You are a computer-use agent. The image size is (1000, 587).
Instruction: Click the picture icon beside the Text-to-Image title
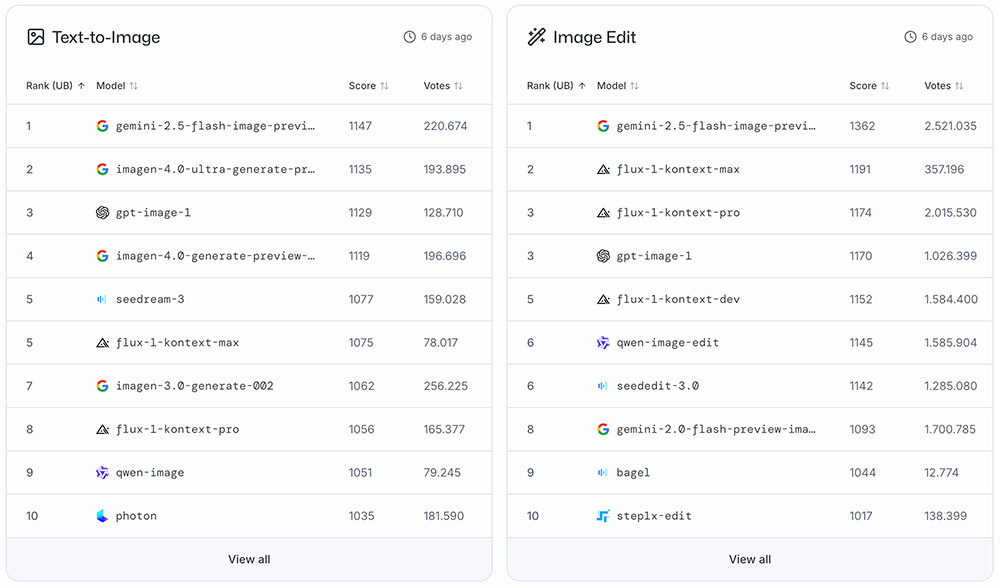click(36, 37)
